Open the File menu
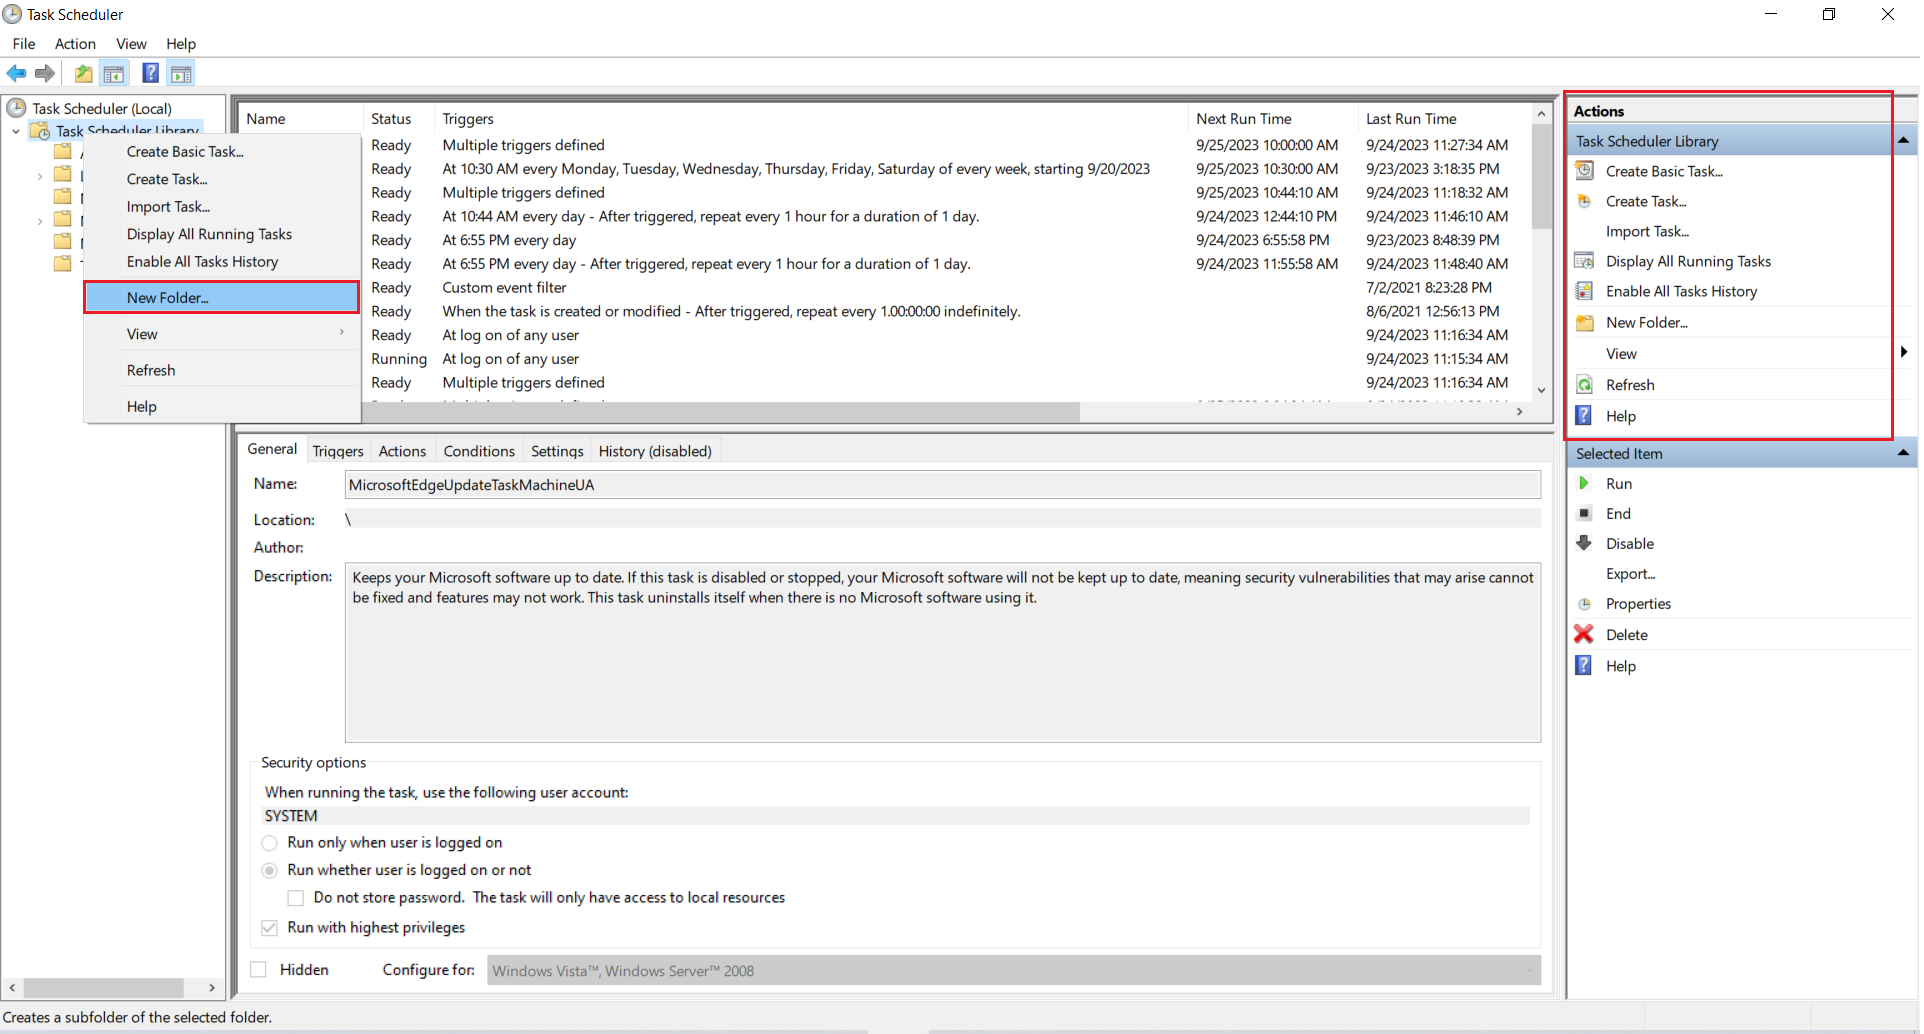The image size is (1924, 1034). [24, 43]
